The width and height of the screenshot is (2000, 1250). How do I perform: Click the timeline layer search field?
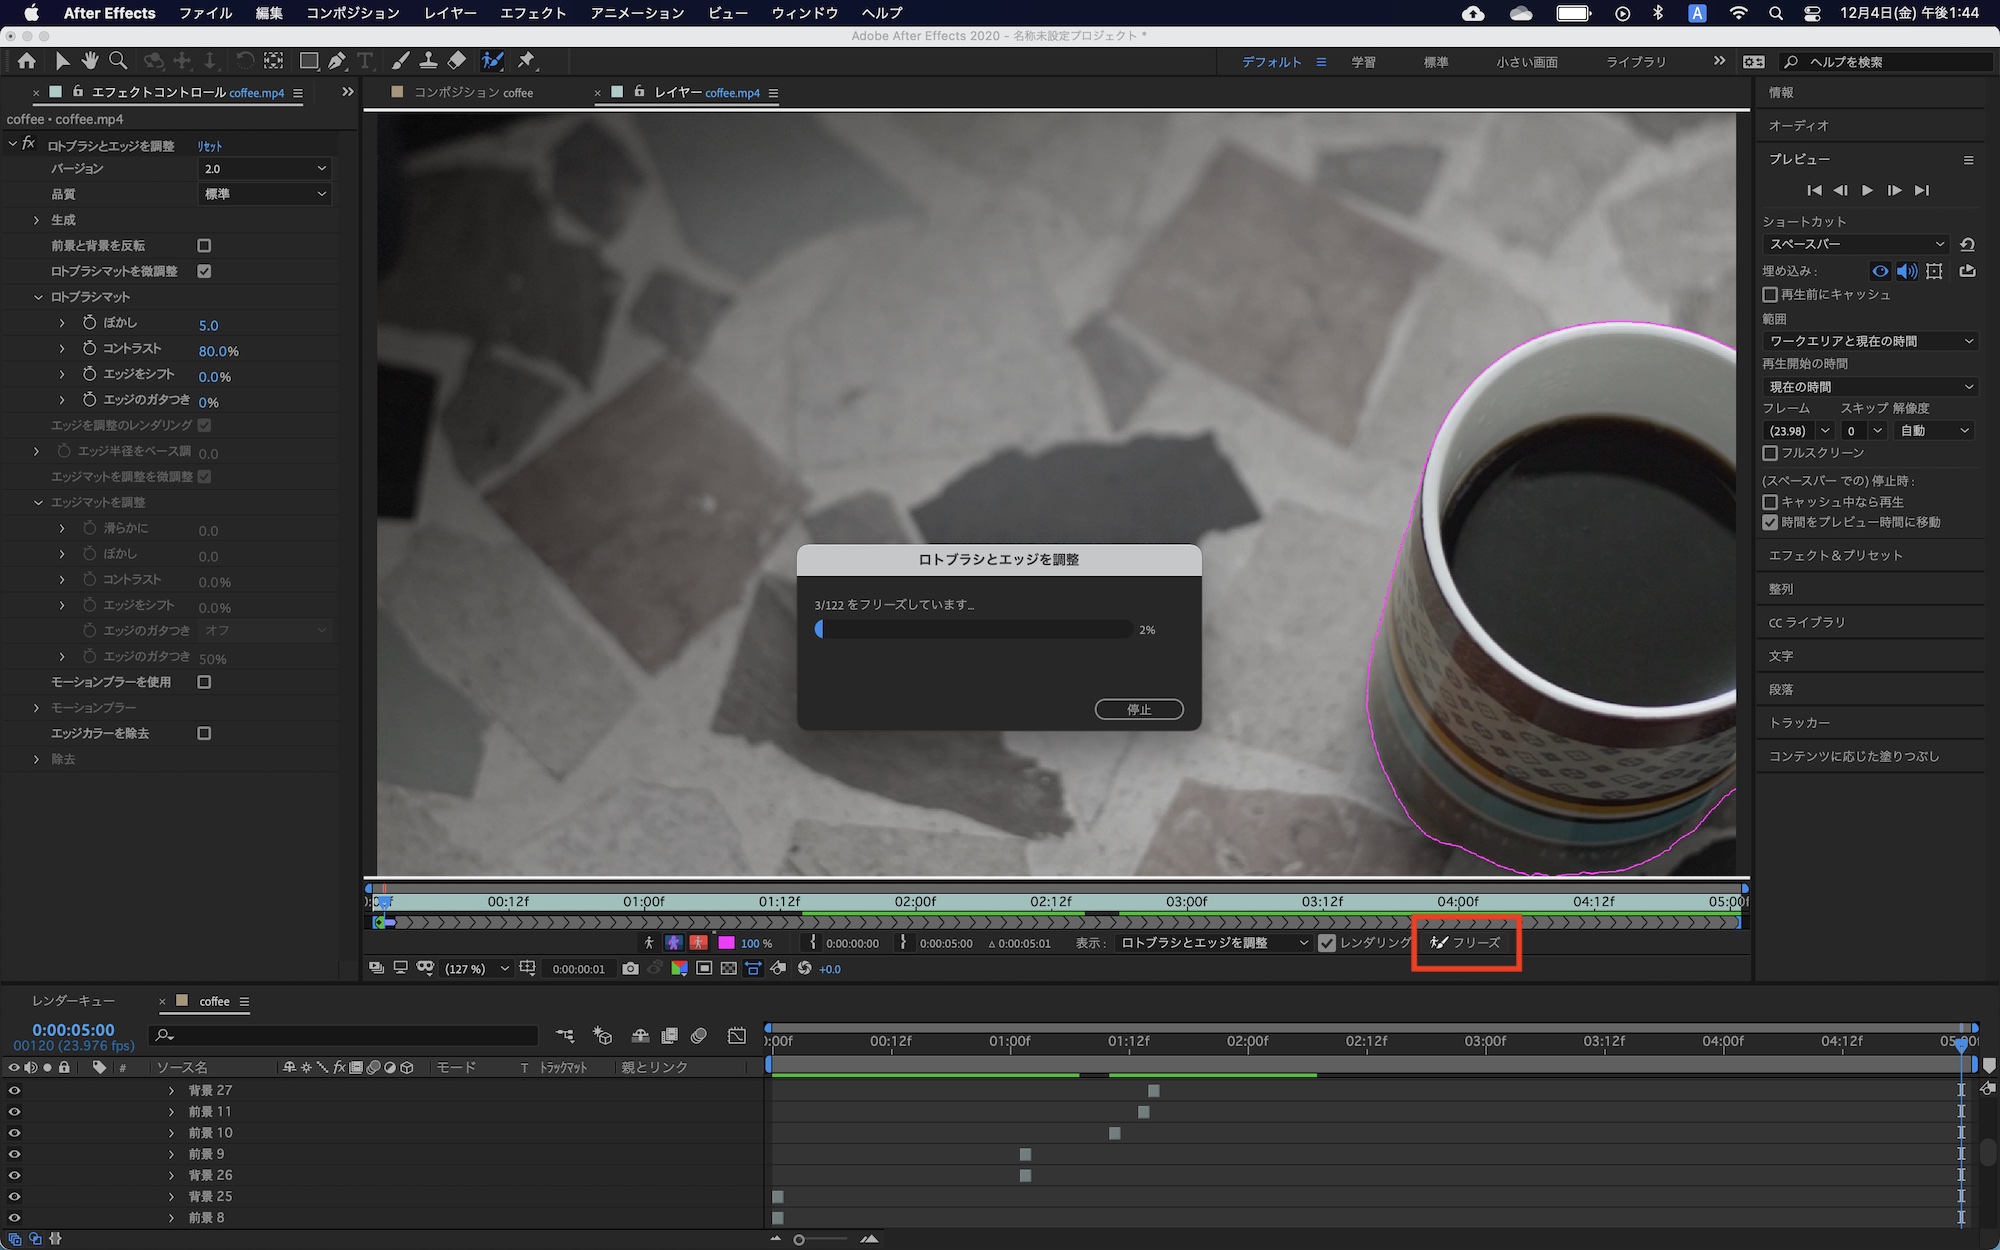pyautogui.click(x=345, y=1035)
